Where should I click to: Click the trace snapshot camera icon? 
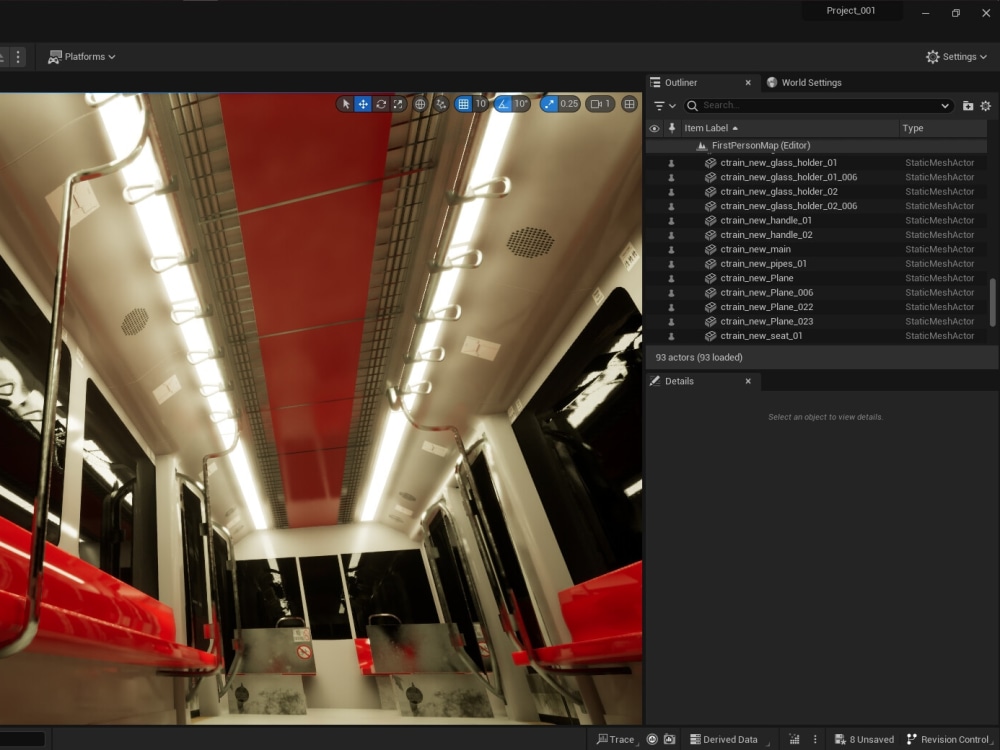tap(669, 739)
